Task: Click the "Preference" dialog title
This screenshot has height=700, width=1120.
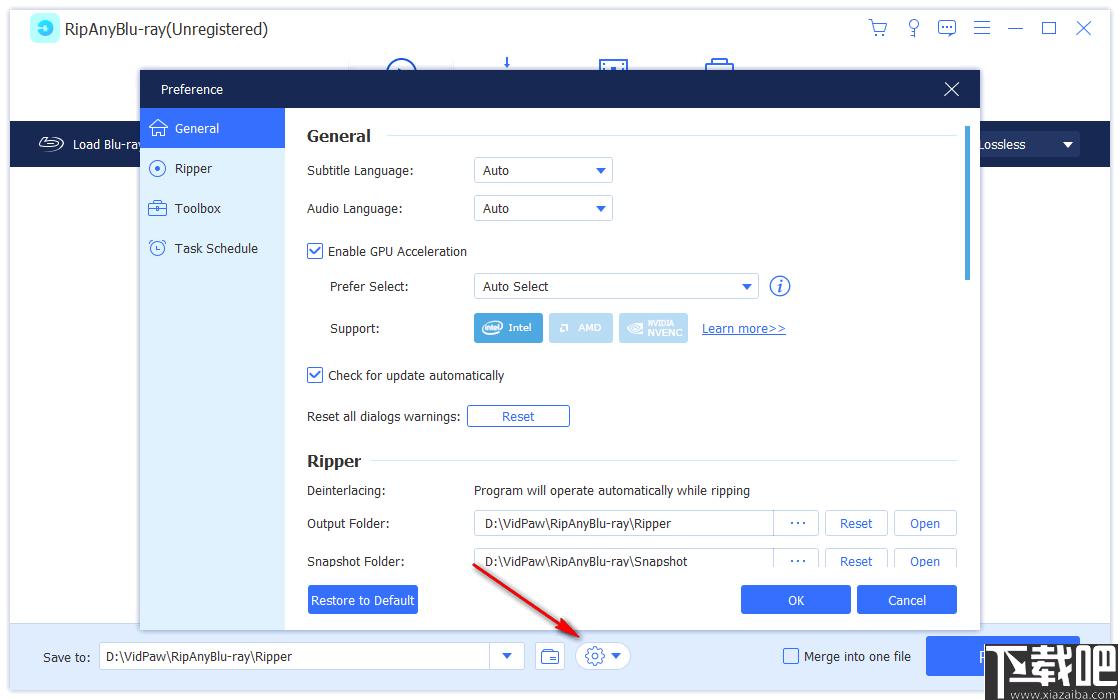Action: 191,89
